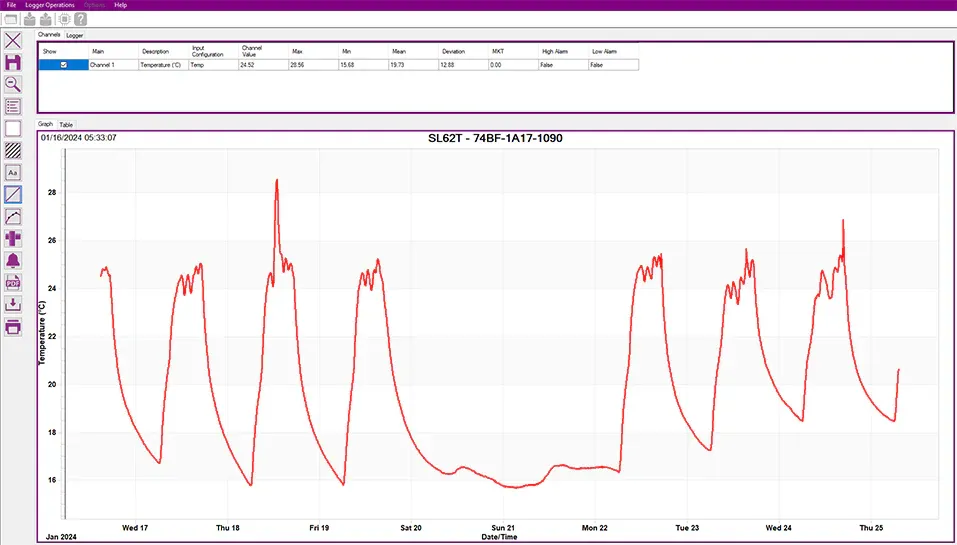Click the Aa text label icon

(13, 172)
